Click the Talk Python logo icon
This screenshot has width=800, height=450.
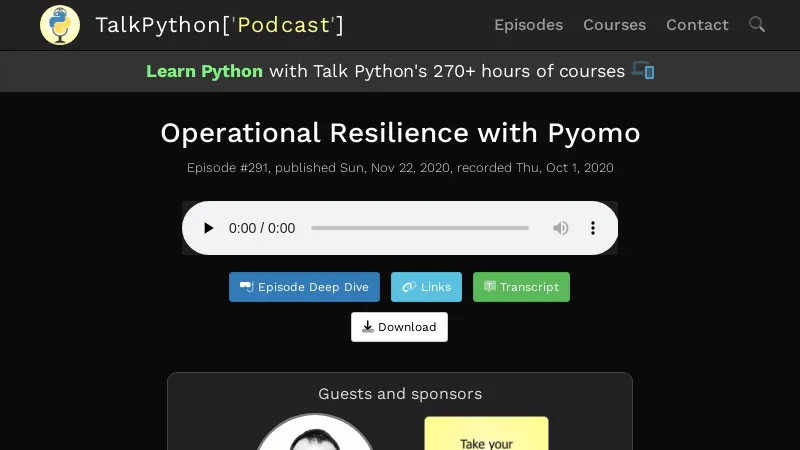60,25
